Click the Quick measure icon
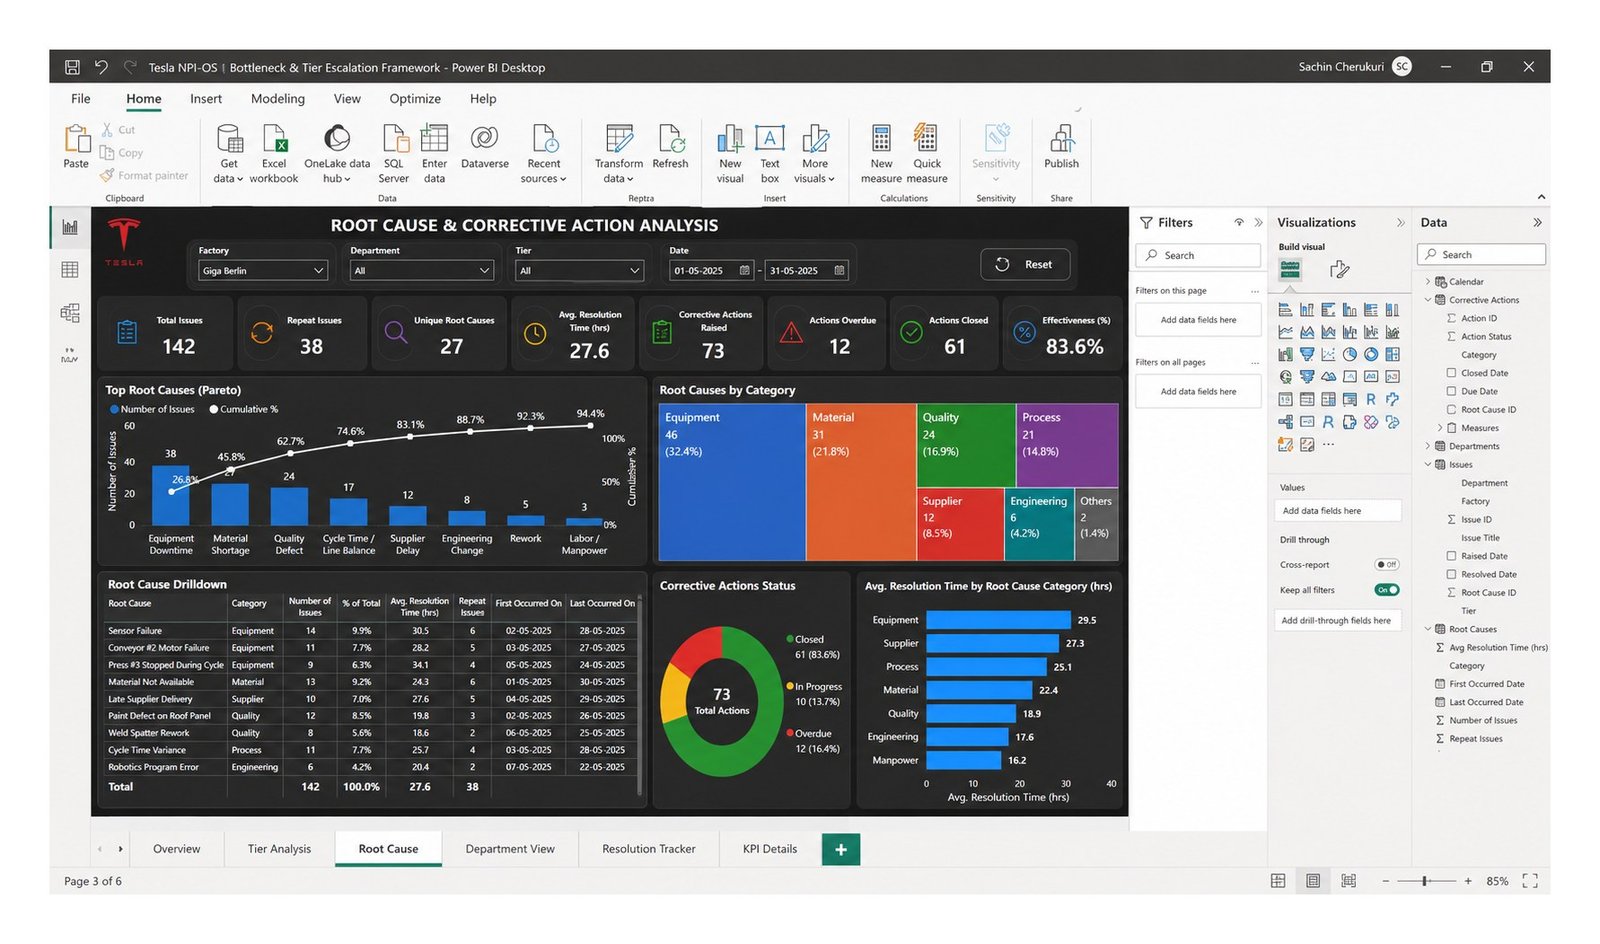The image size is (1600, 944). [x=927, y=138]
